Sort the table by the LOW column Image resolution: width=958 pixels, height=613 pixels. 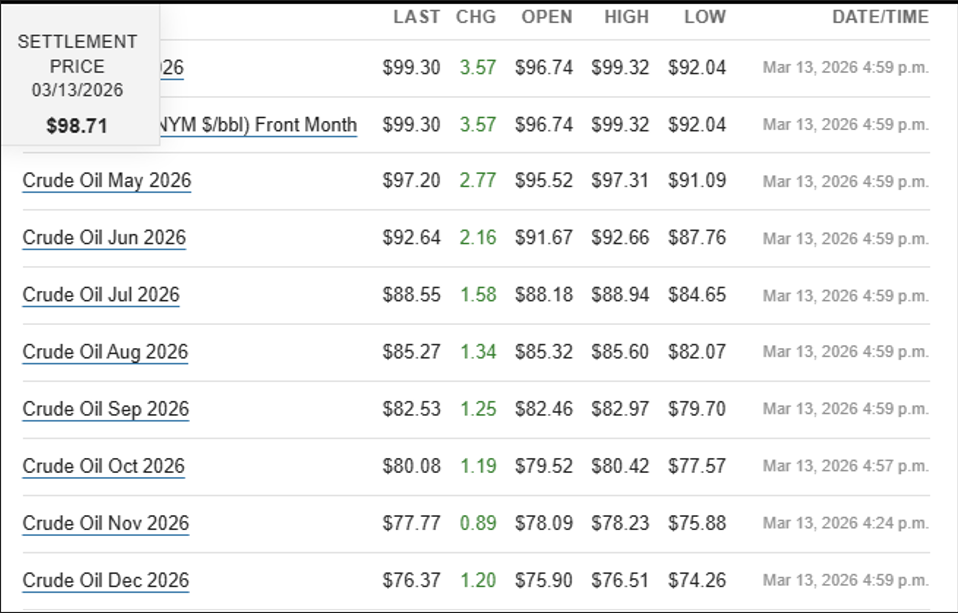click(x=706, y=17)
